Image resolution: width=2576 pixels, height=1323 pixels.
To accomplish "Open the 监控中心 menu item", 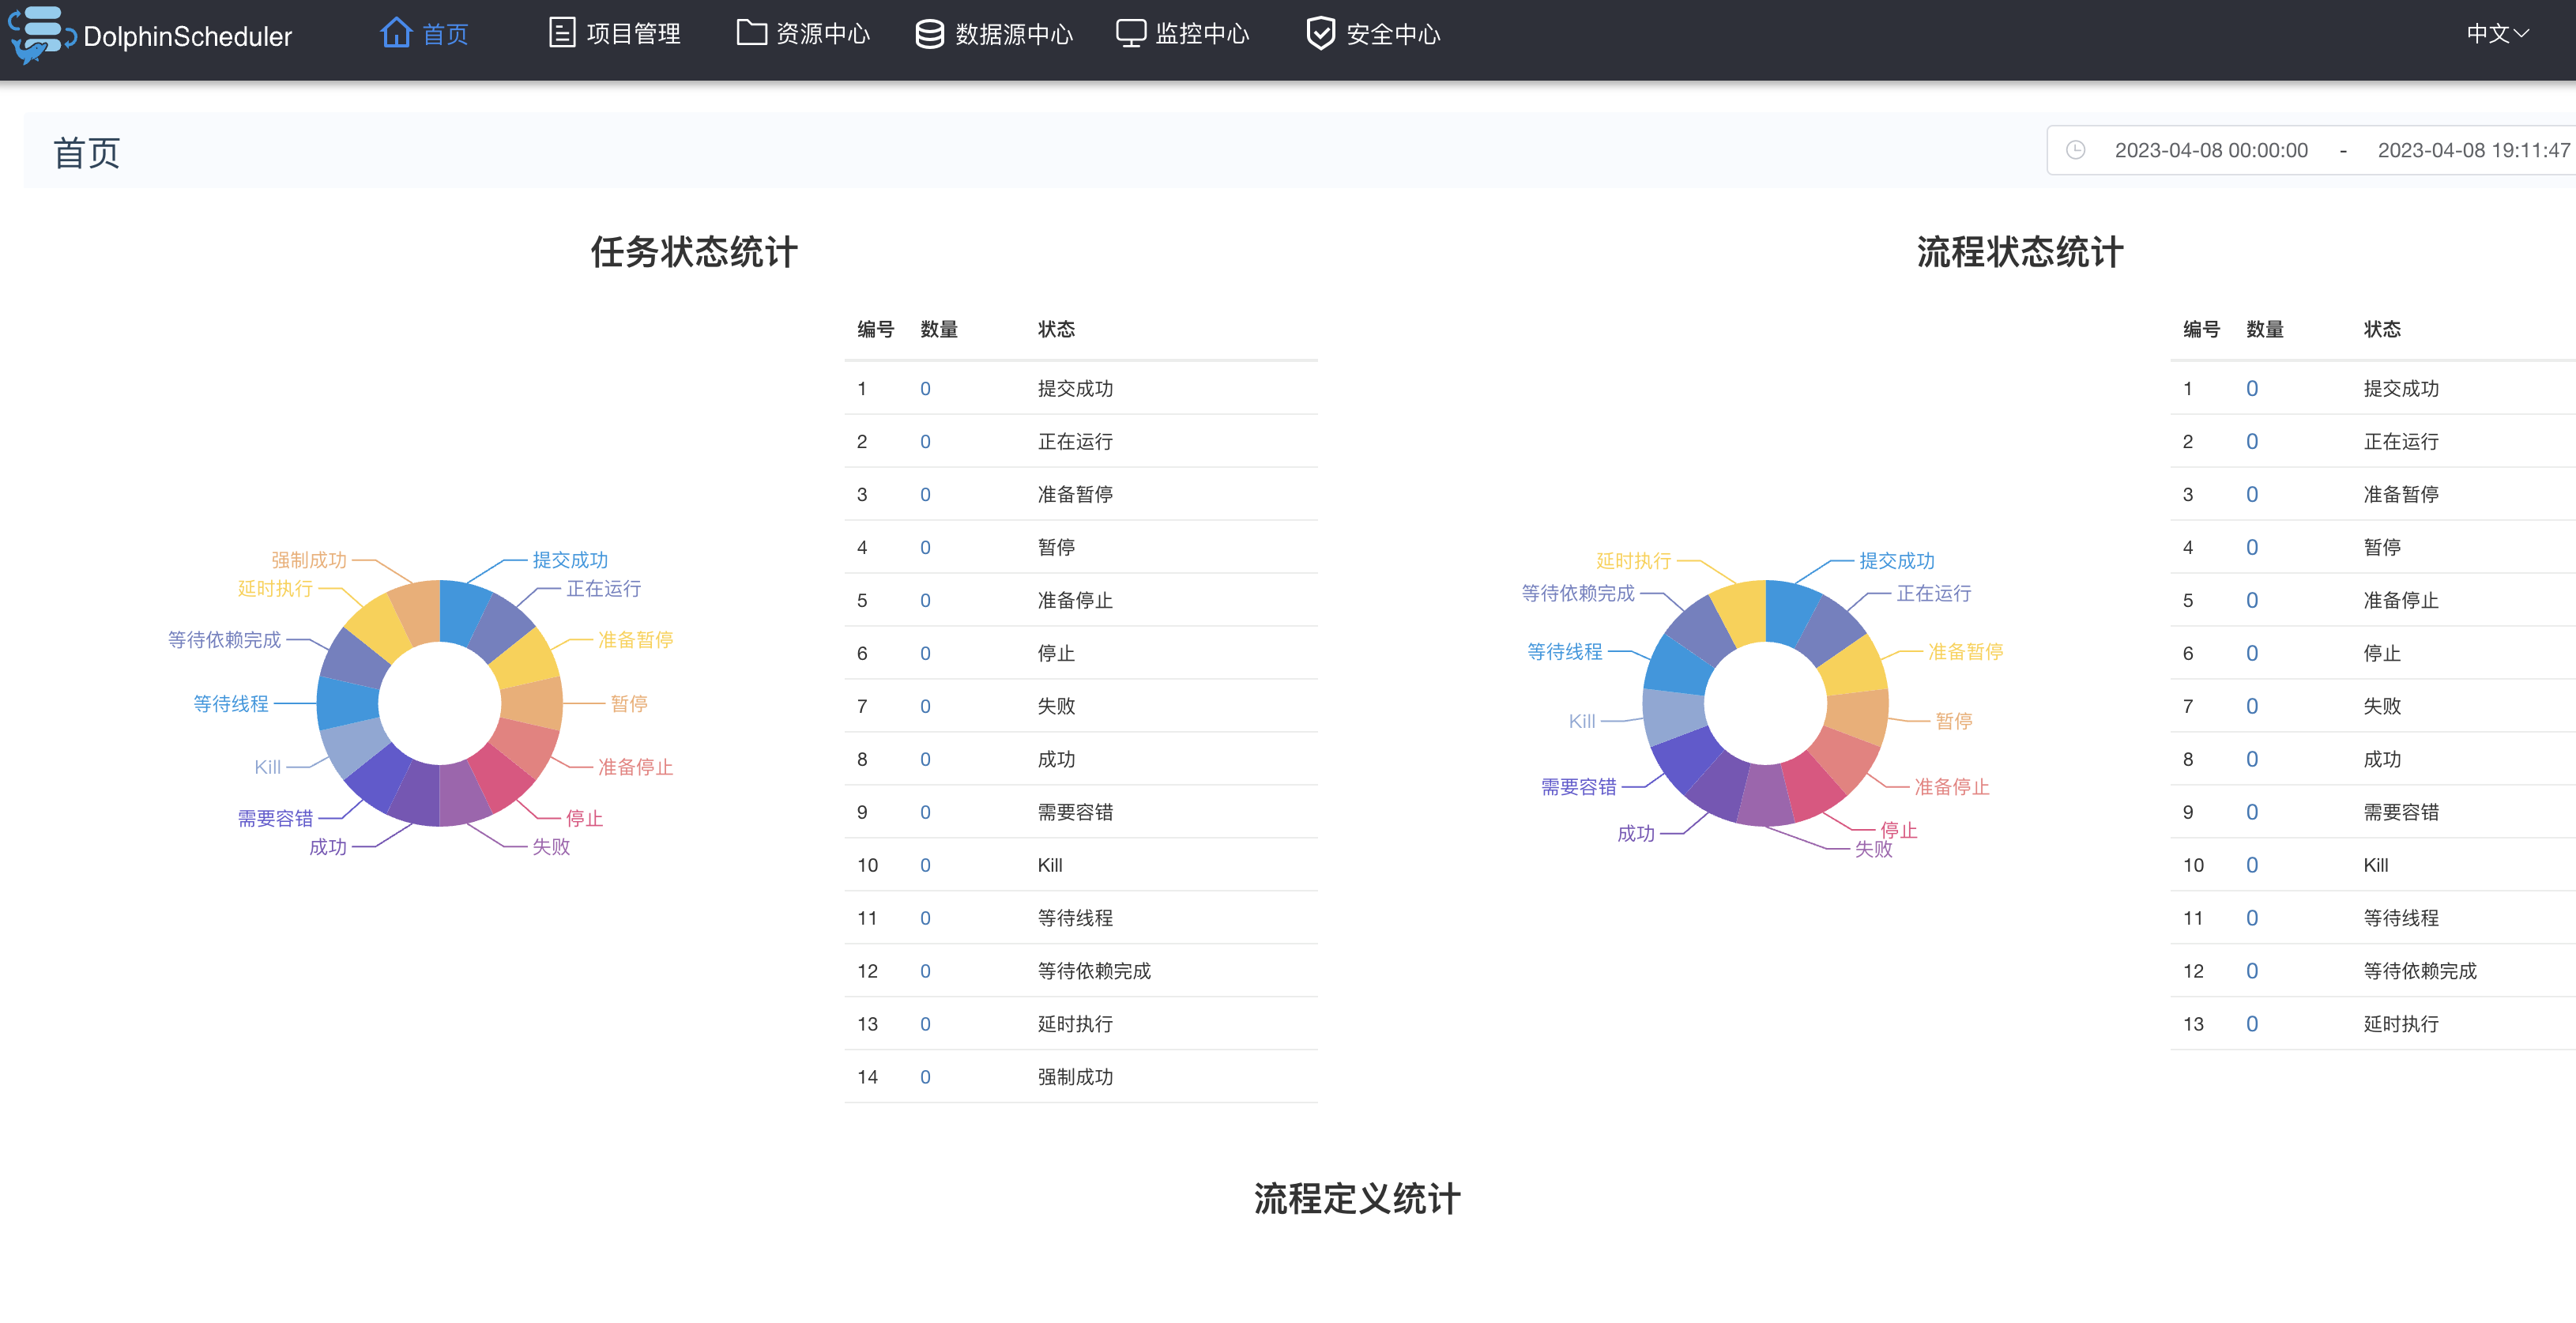I will [x=1201, y=34].
